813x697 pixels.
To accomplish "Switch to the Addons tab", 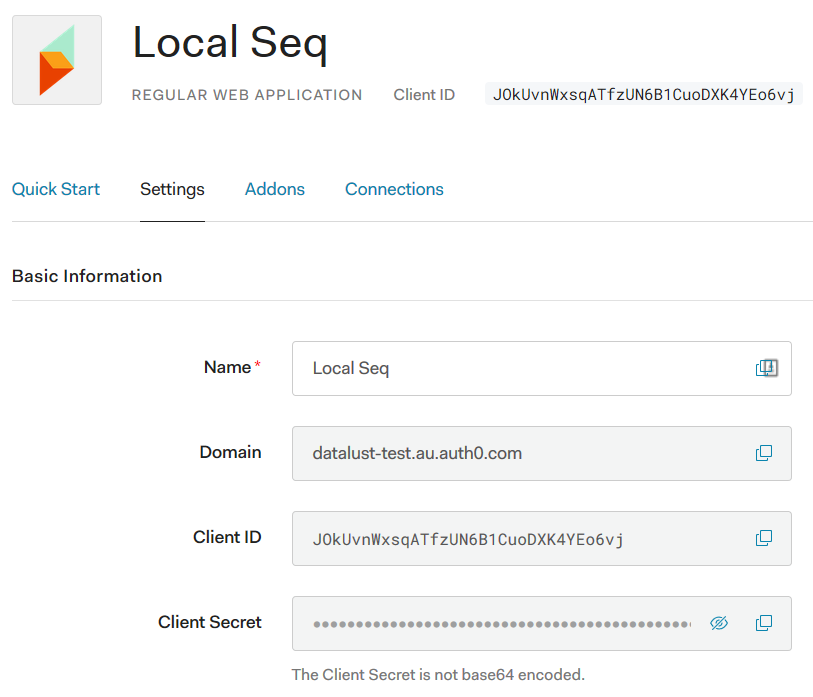I will click(x=275, y=189).
